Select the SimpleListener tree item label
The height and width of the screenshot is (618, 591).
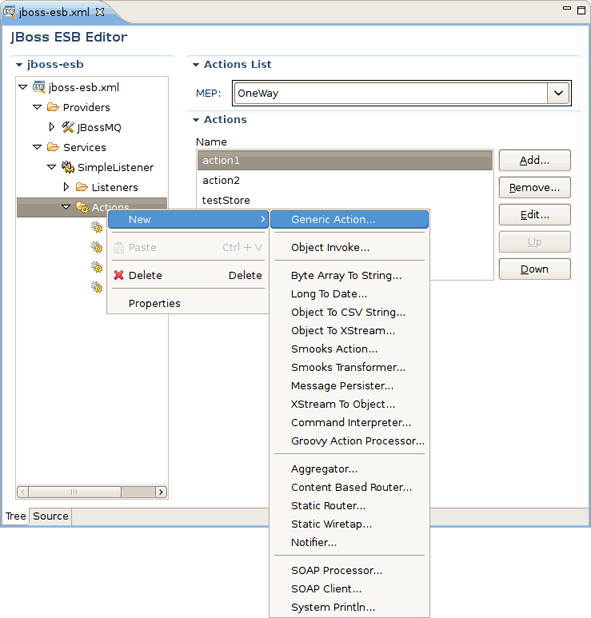[x=116, y=167]
